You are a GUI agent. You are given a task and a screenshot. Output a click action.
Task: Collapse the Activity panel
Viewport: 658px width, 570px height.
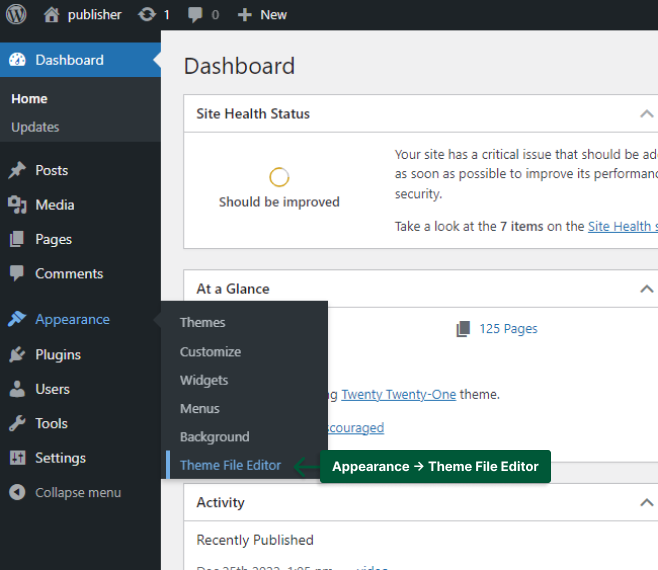pyautogui.click(x=646, y=503)
